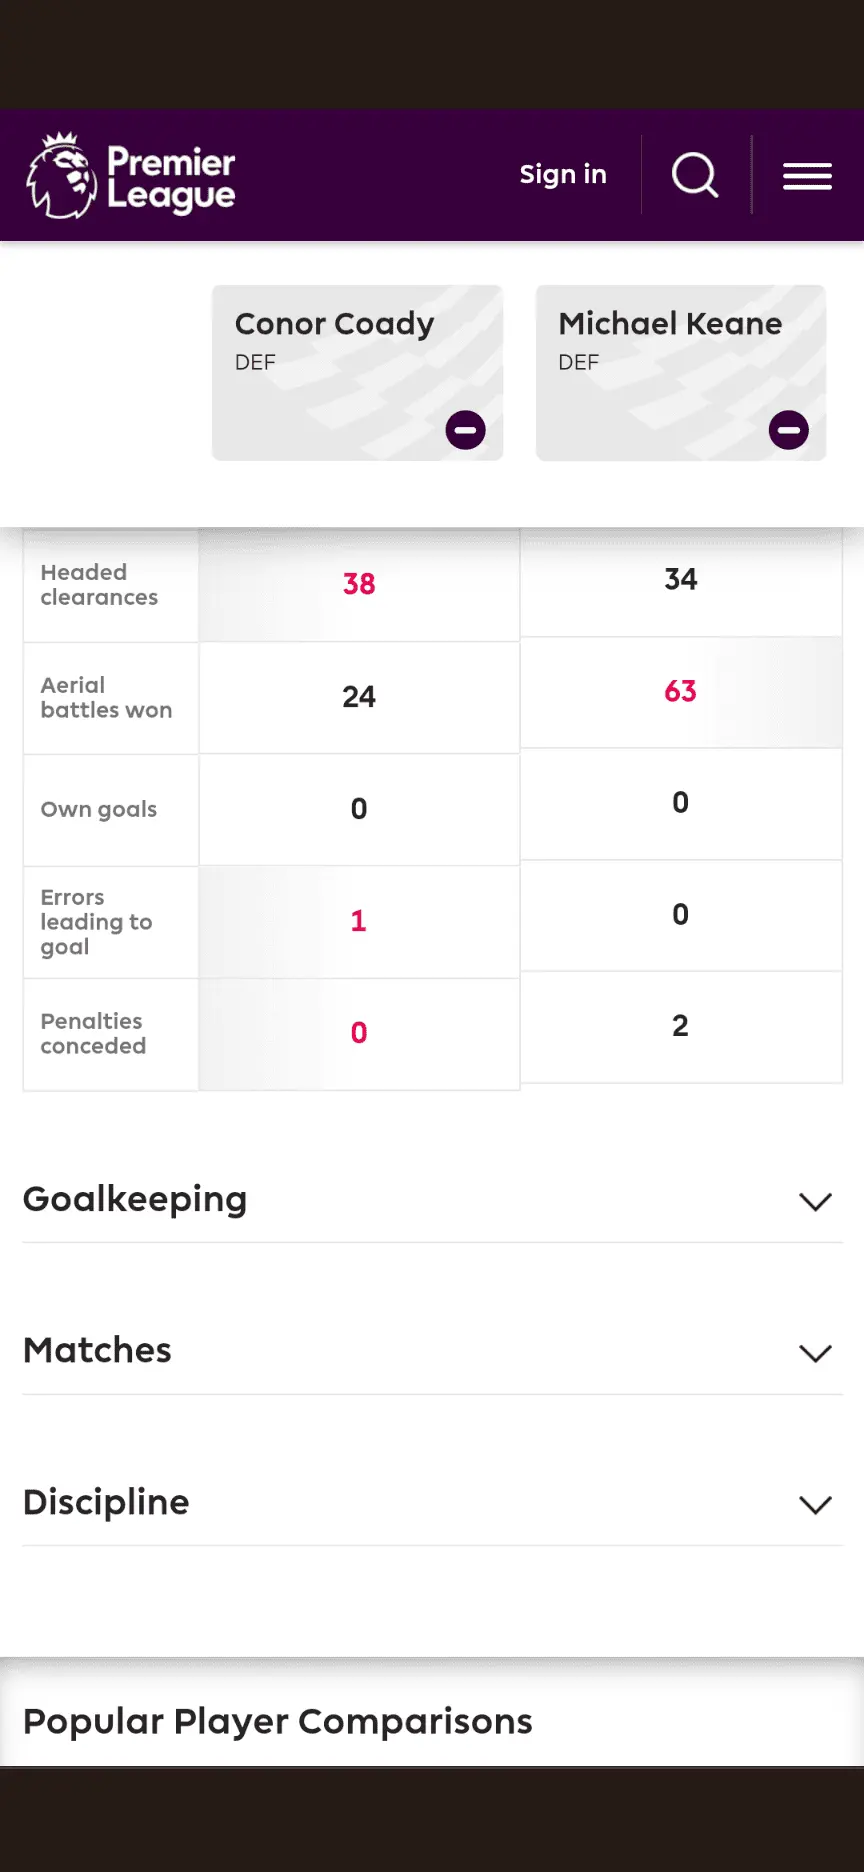Click the Matches heading
Image resolution: width=864 pixels, height=1872 pixels.
click(x=98, y=1351)
